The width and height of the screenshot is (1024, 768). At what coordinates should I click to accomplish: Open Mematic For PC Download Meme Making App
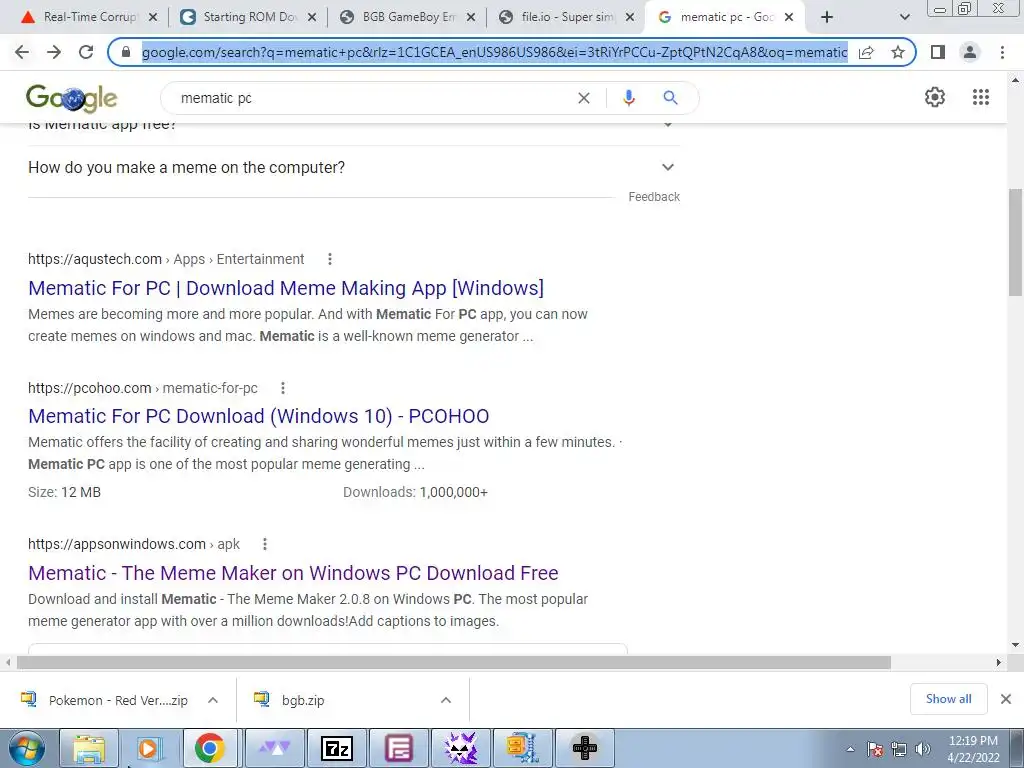[286, 288]
